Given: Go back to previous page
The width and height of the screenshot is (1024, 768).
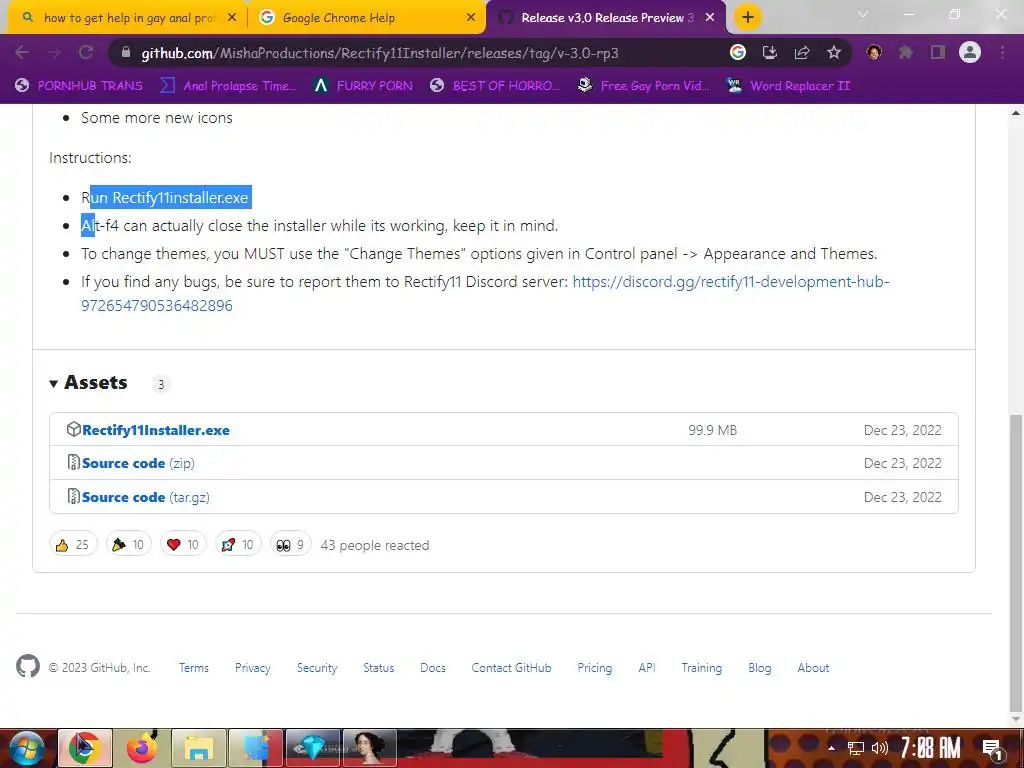Looking at the screenshot, I should pos(22,53).
